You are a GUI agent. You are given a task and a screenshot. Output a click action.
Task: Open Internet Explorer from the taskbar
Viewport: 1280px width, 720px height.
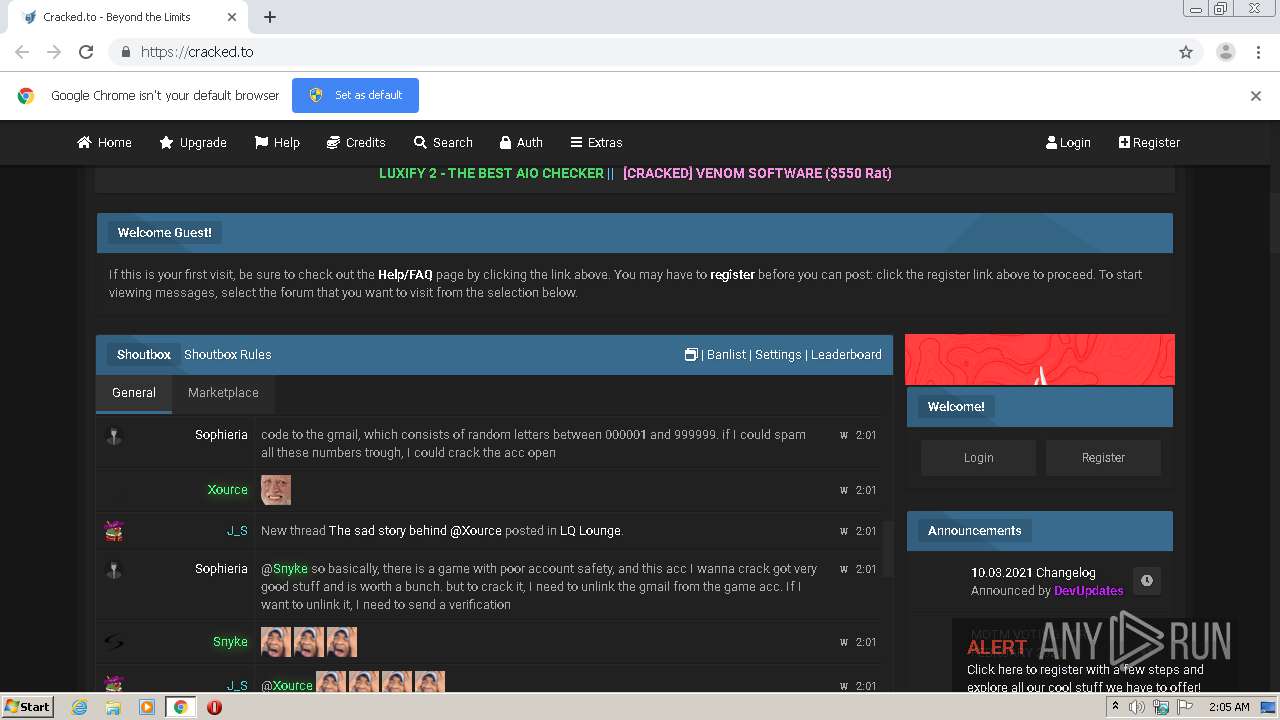click(79, 707)
